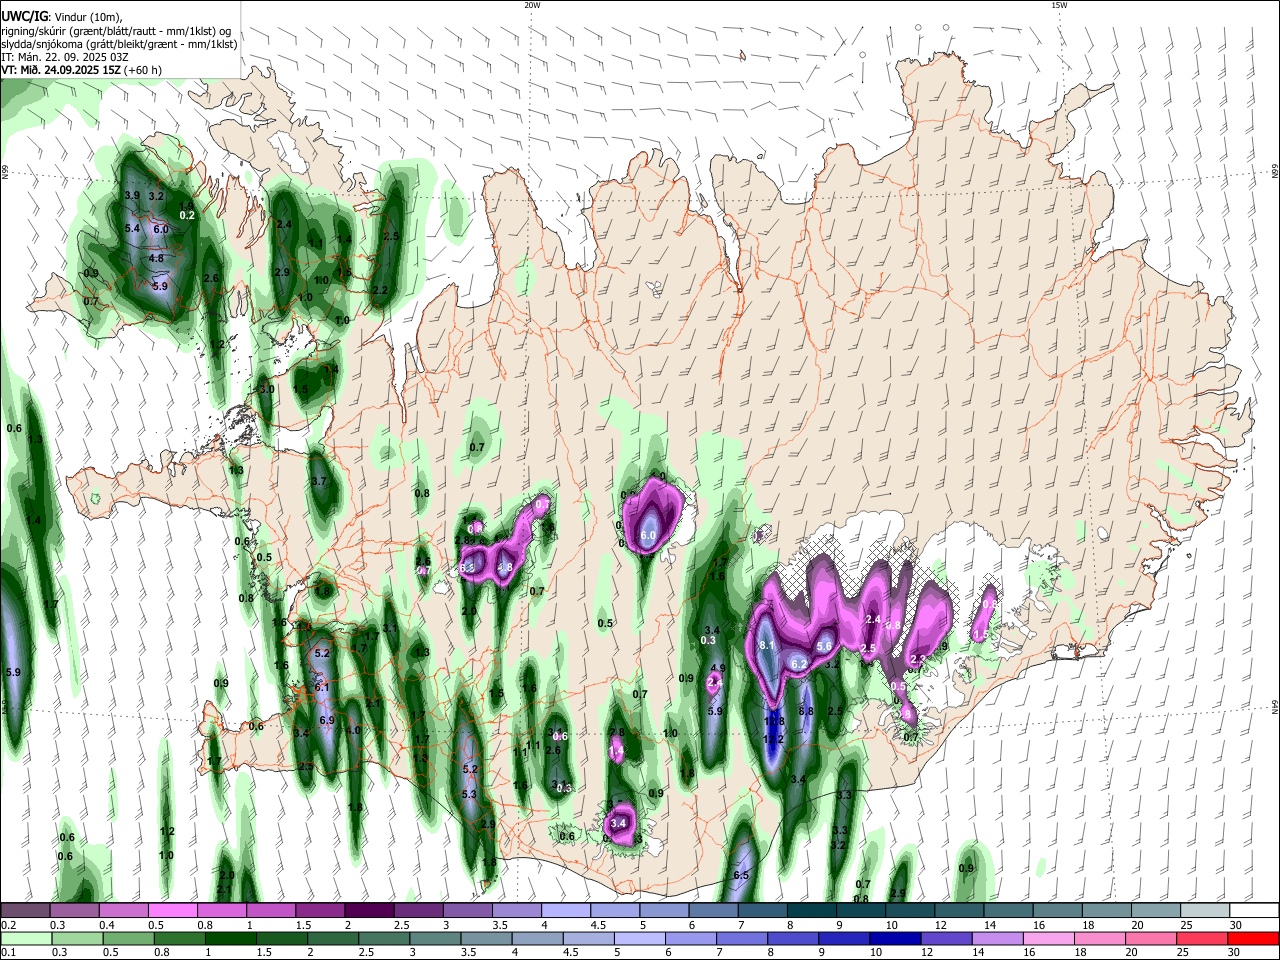
Task: Click the '0.1' label under the rain legend
Action: (x=8, y=952)
